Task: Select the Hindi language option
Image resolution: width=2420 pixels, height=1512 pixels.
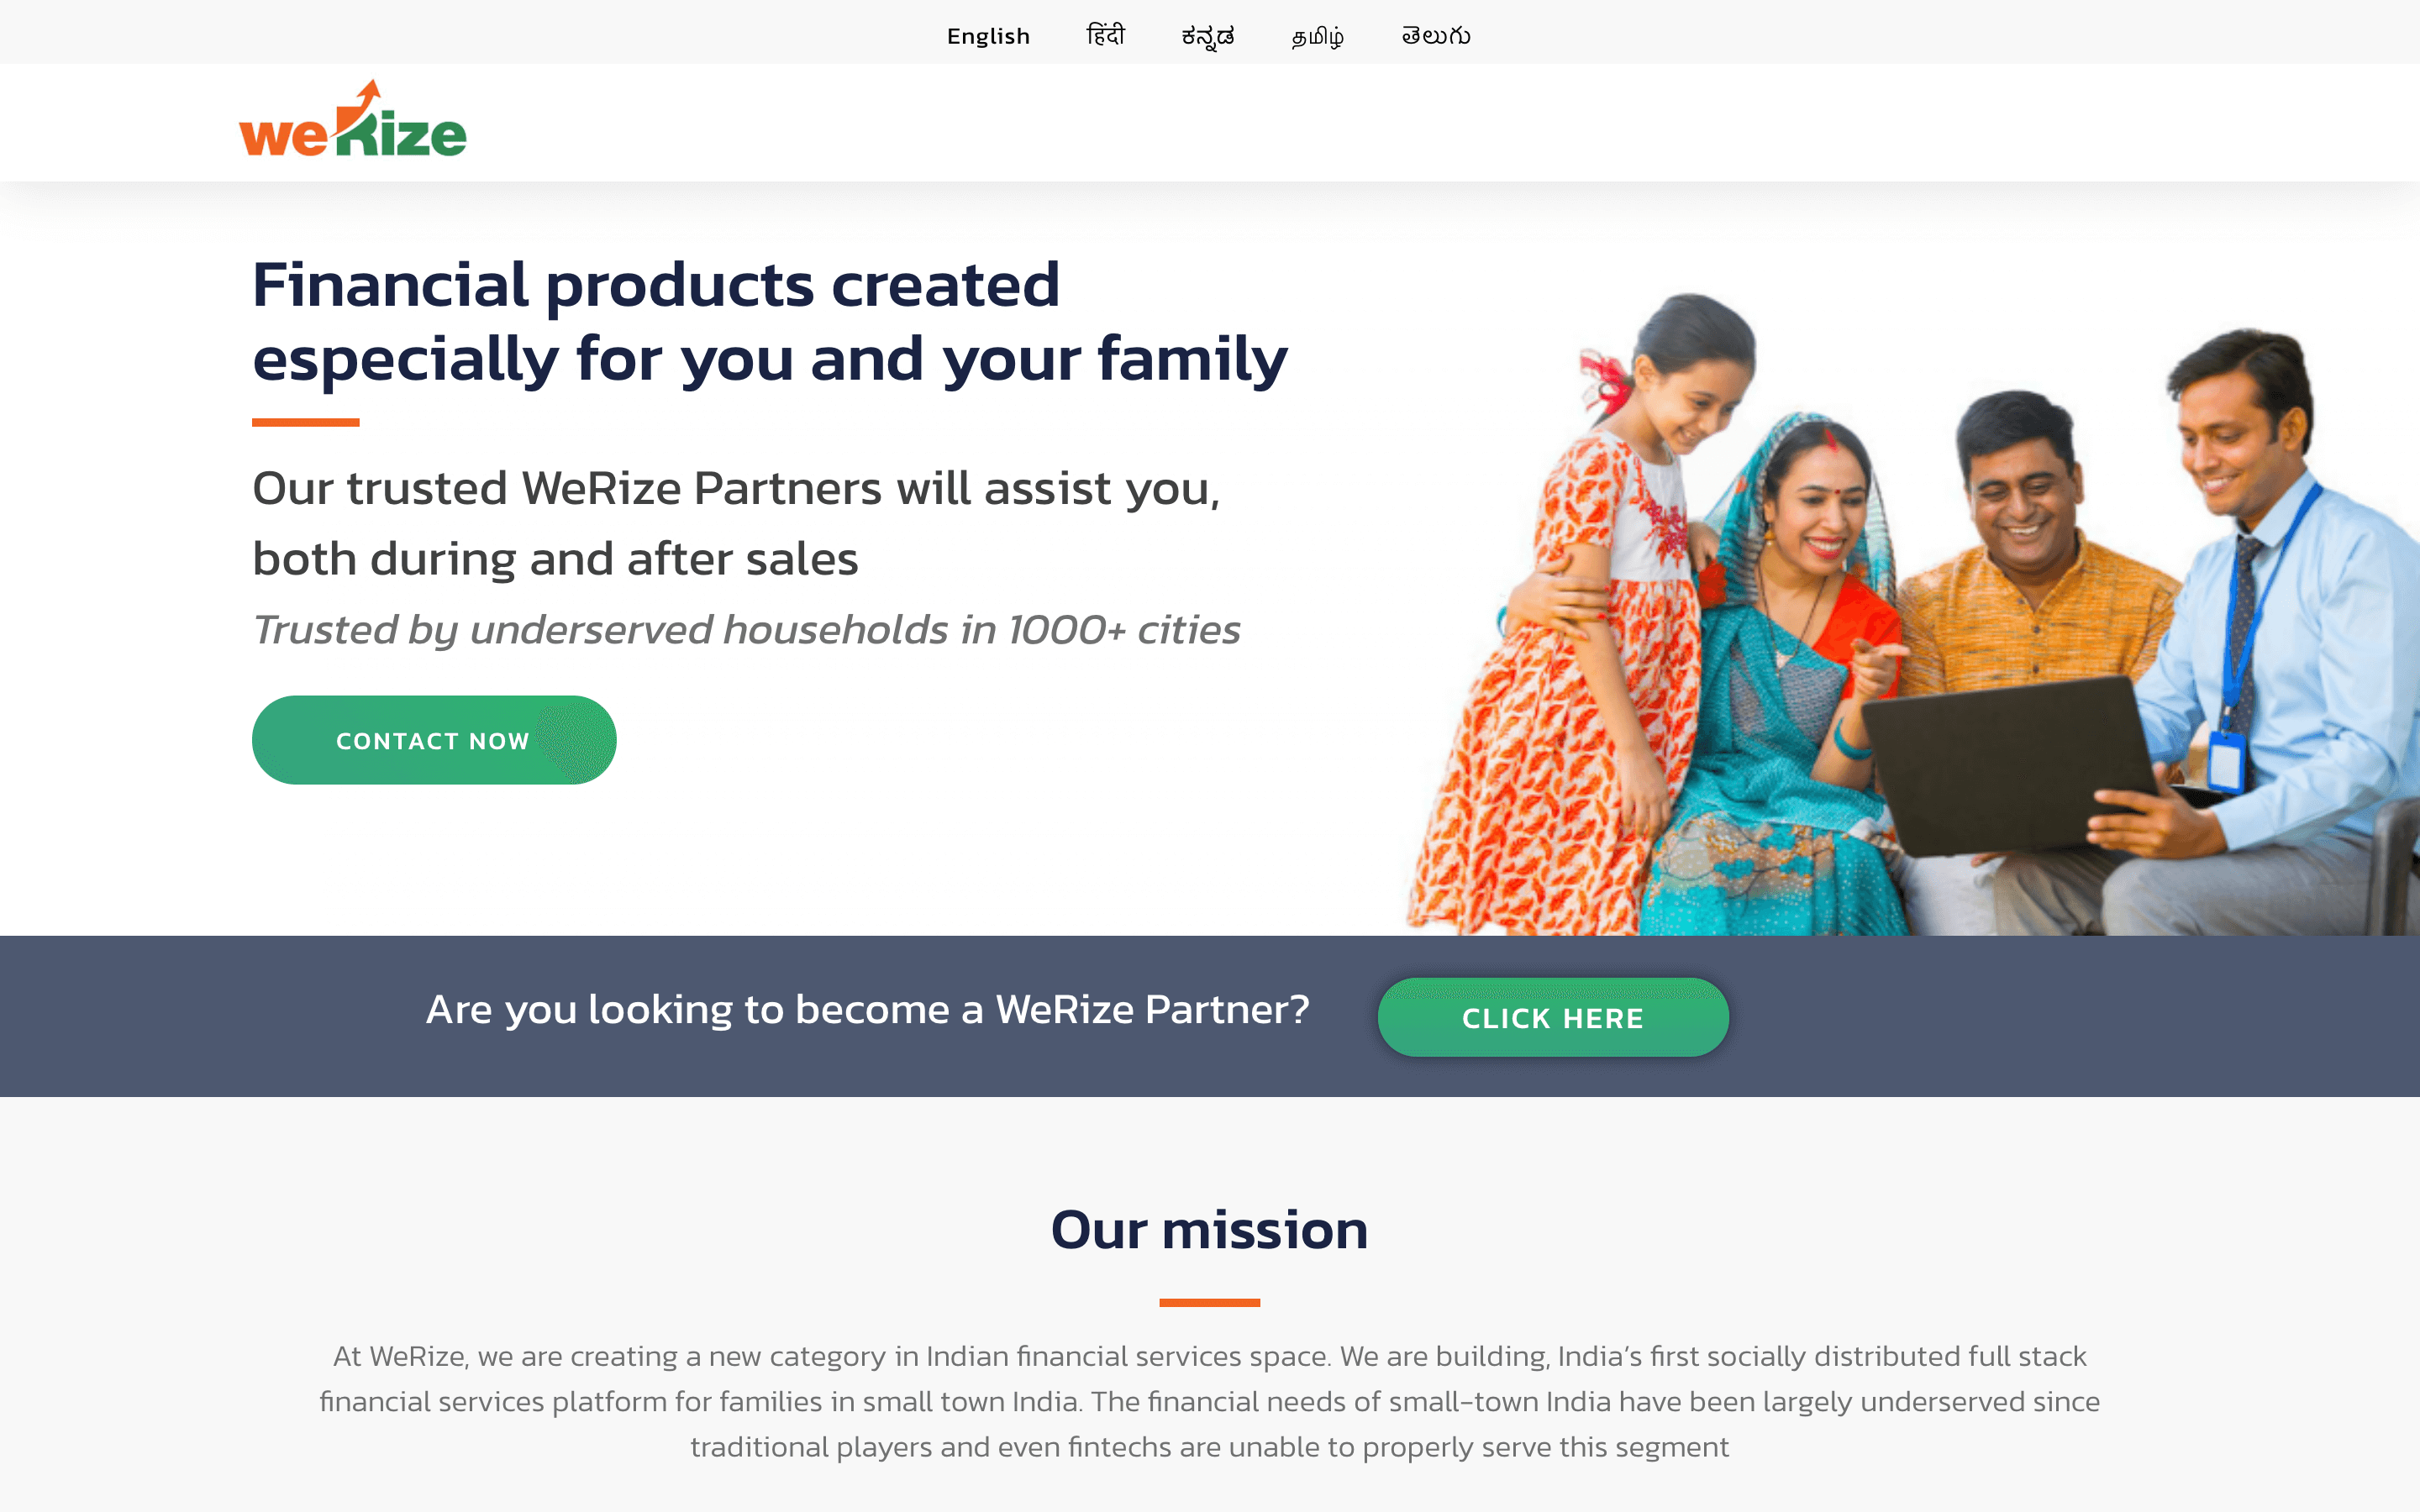Action: pyautogui.click(x=1106, y=36)
